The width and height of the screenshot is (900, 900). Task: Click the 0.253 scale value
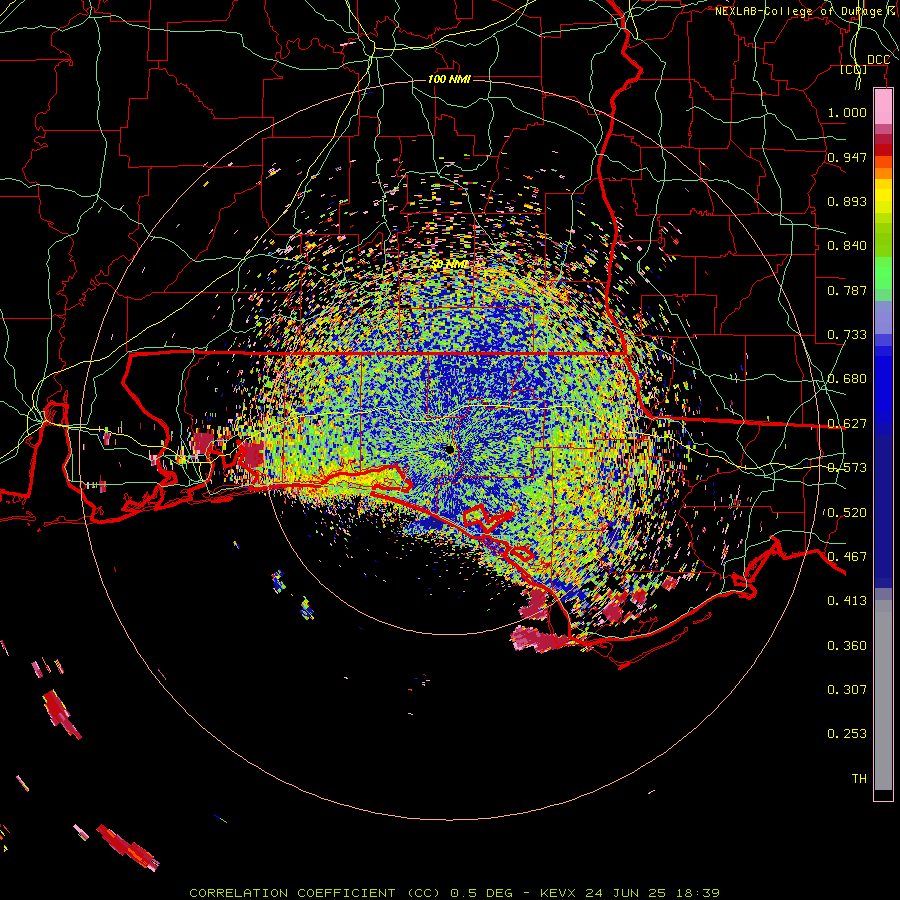(847, 734)
